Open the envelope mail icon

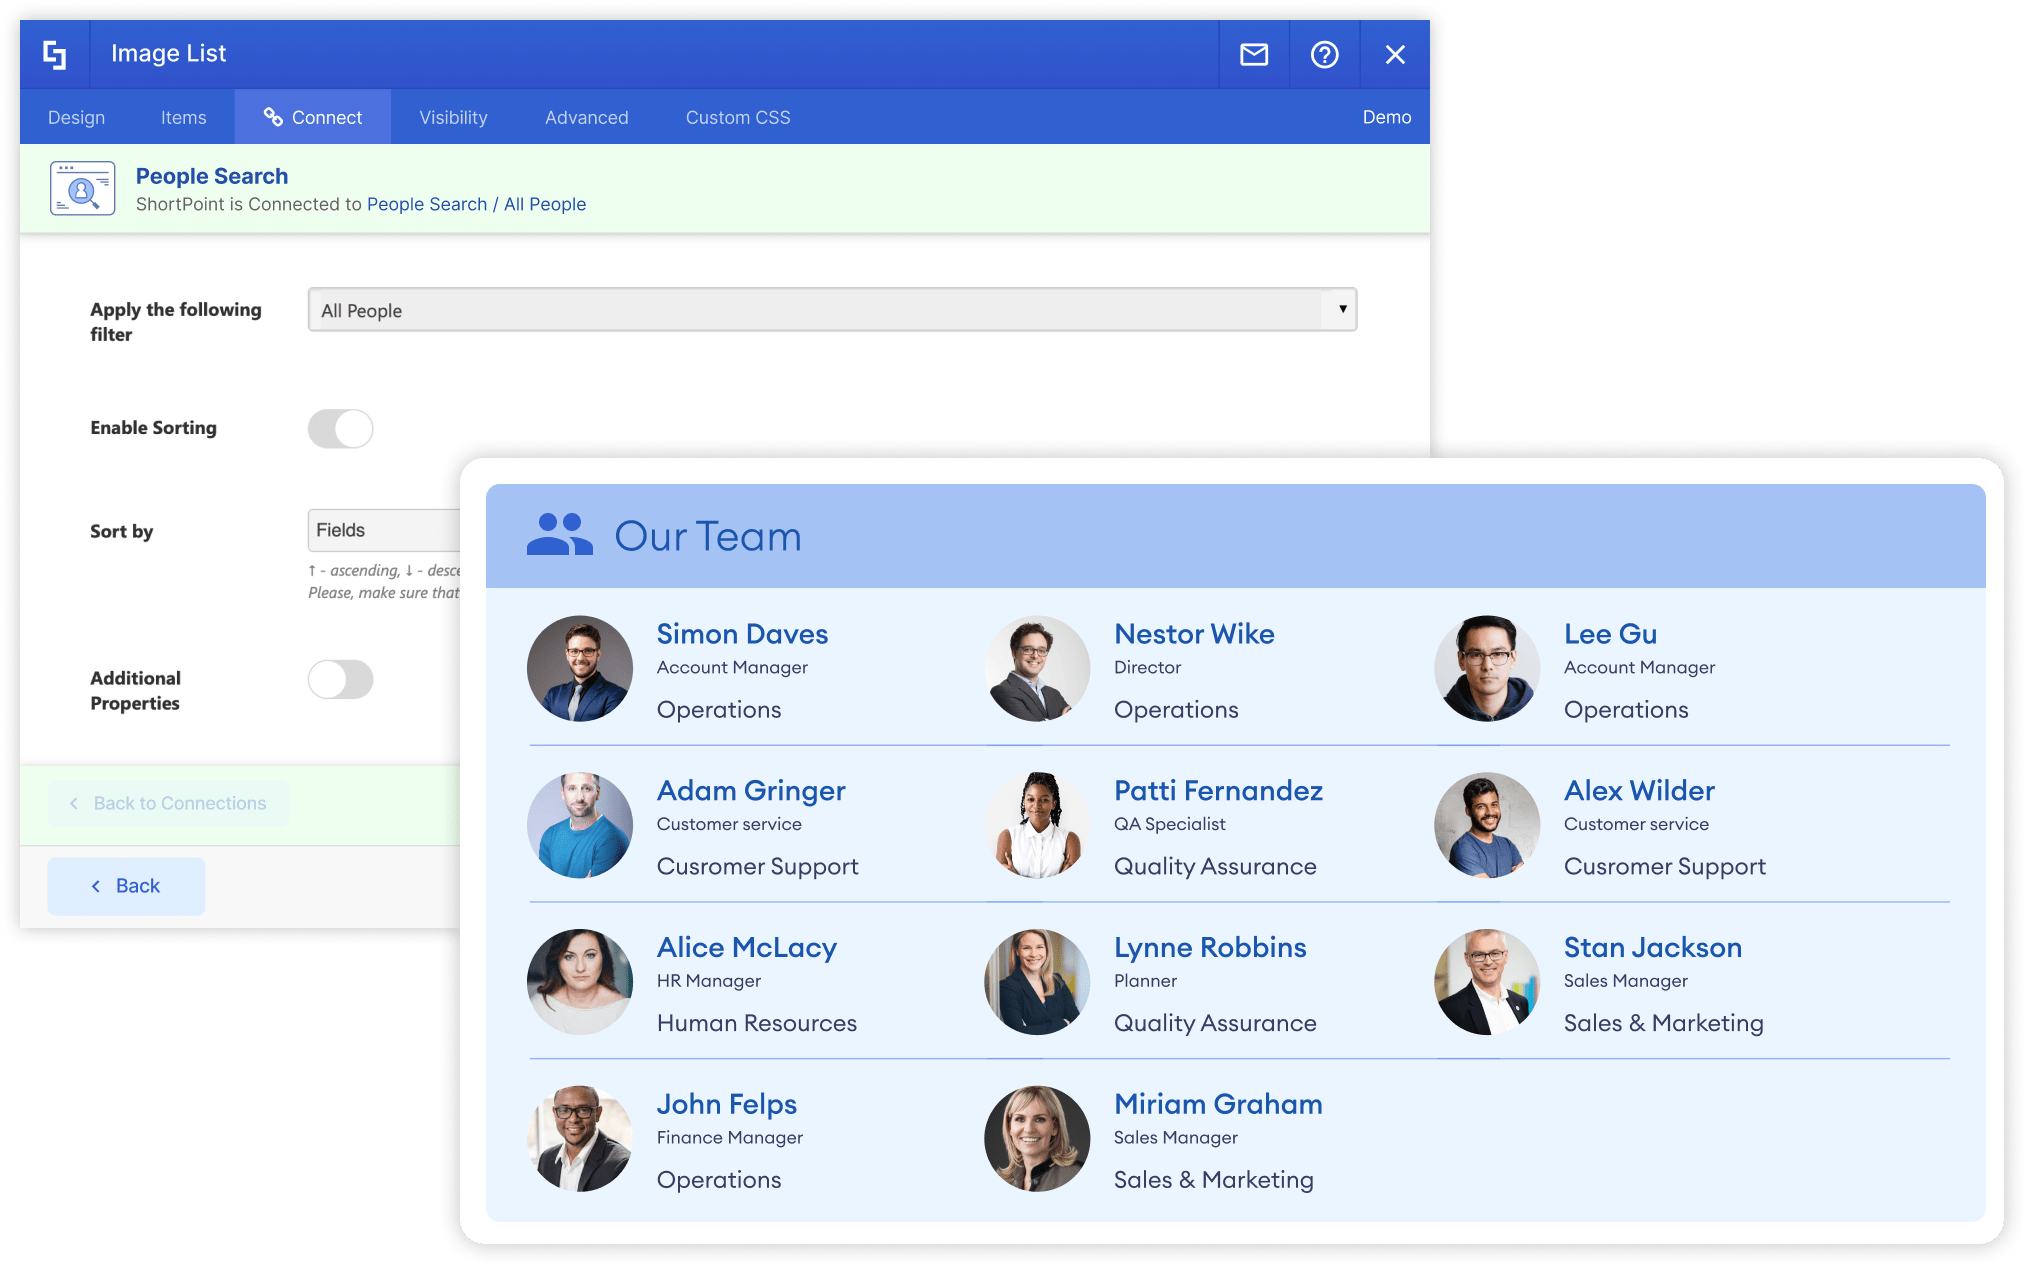point(1253,54)
